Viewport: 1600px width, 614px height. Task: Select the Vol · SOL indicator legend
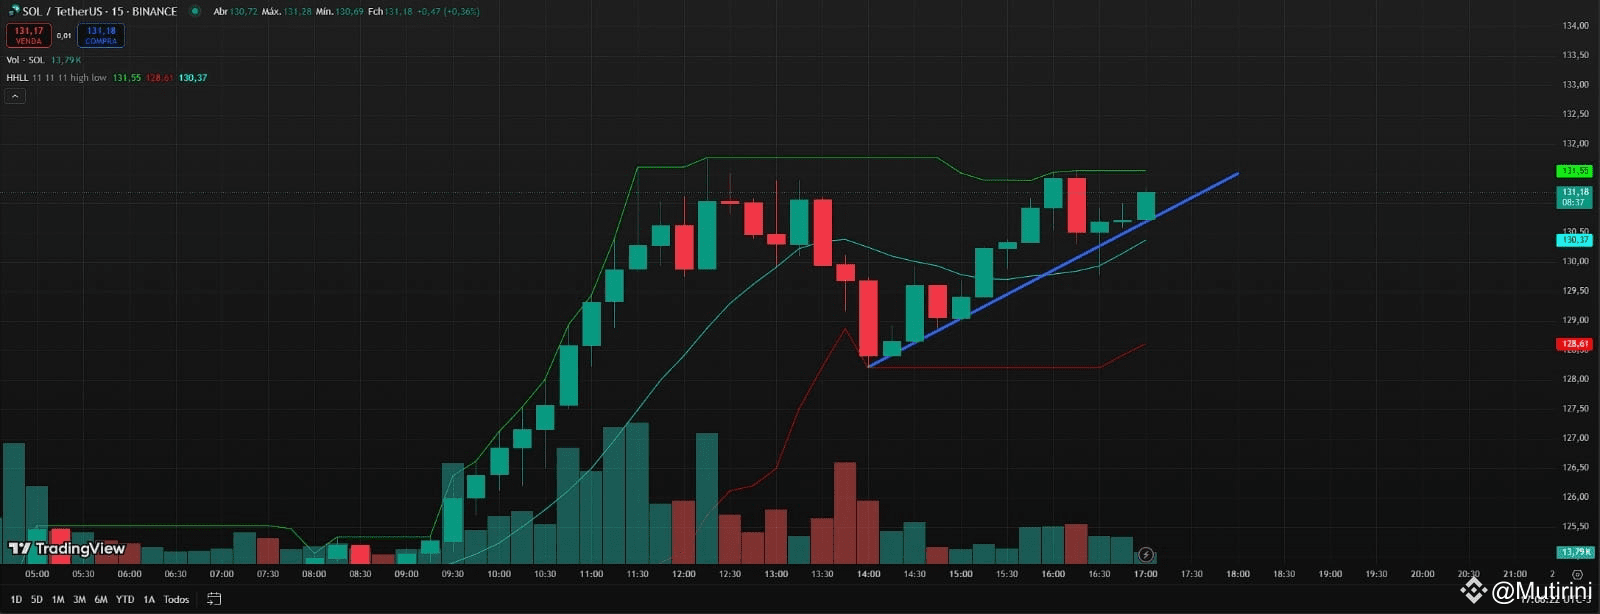(x=25, y=60)
